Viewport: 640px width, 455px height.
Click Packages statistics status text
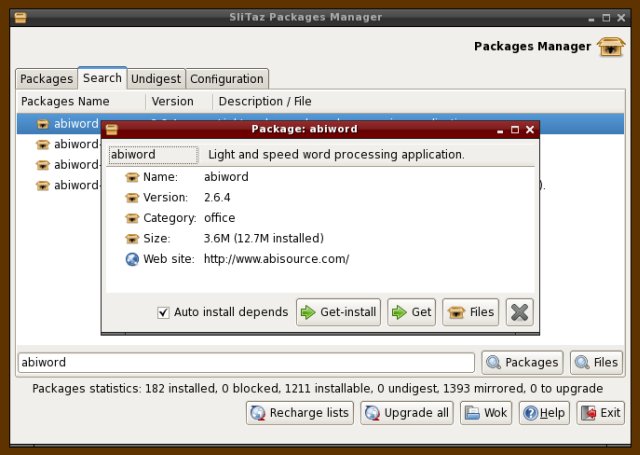point(317,388)
